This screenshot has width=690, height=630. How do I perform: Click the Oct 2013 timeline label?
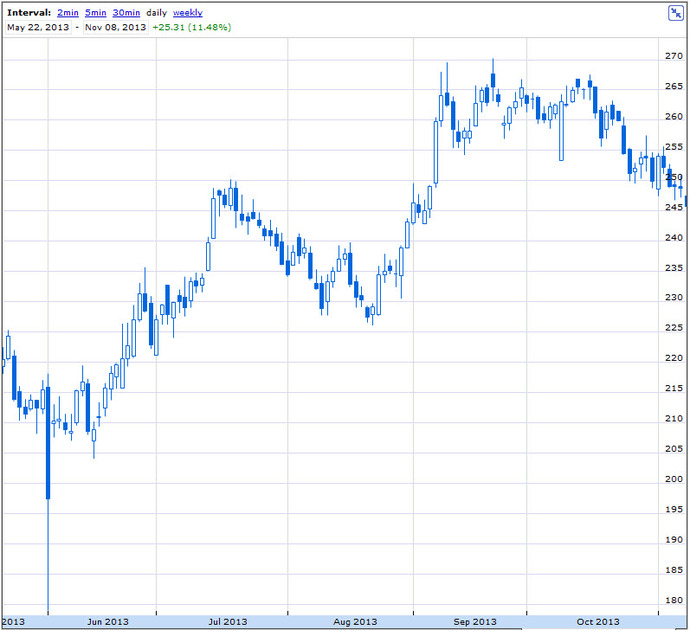598,622
